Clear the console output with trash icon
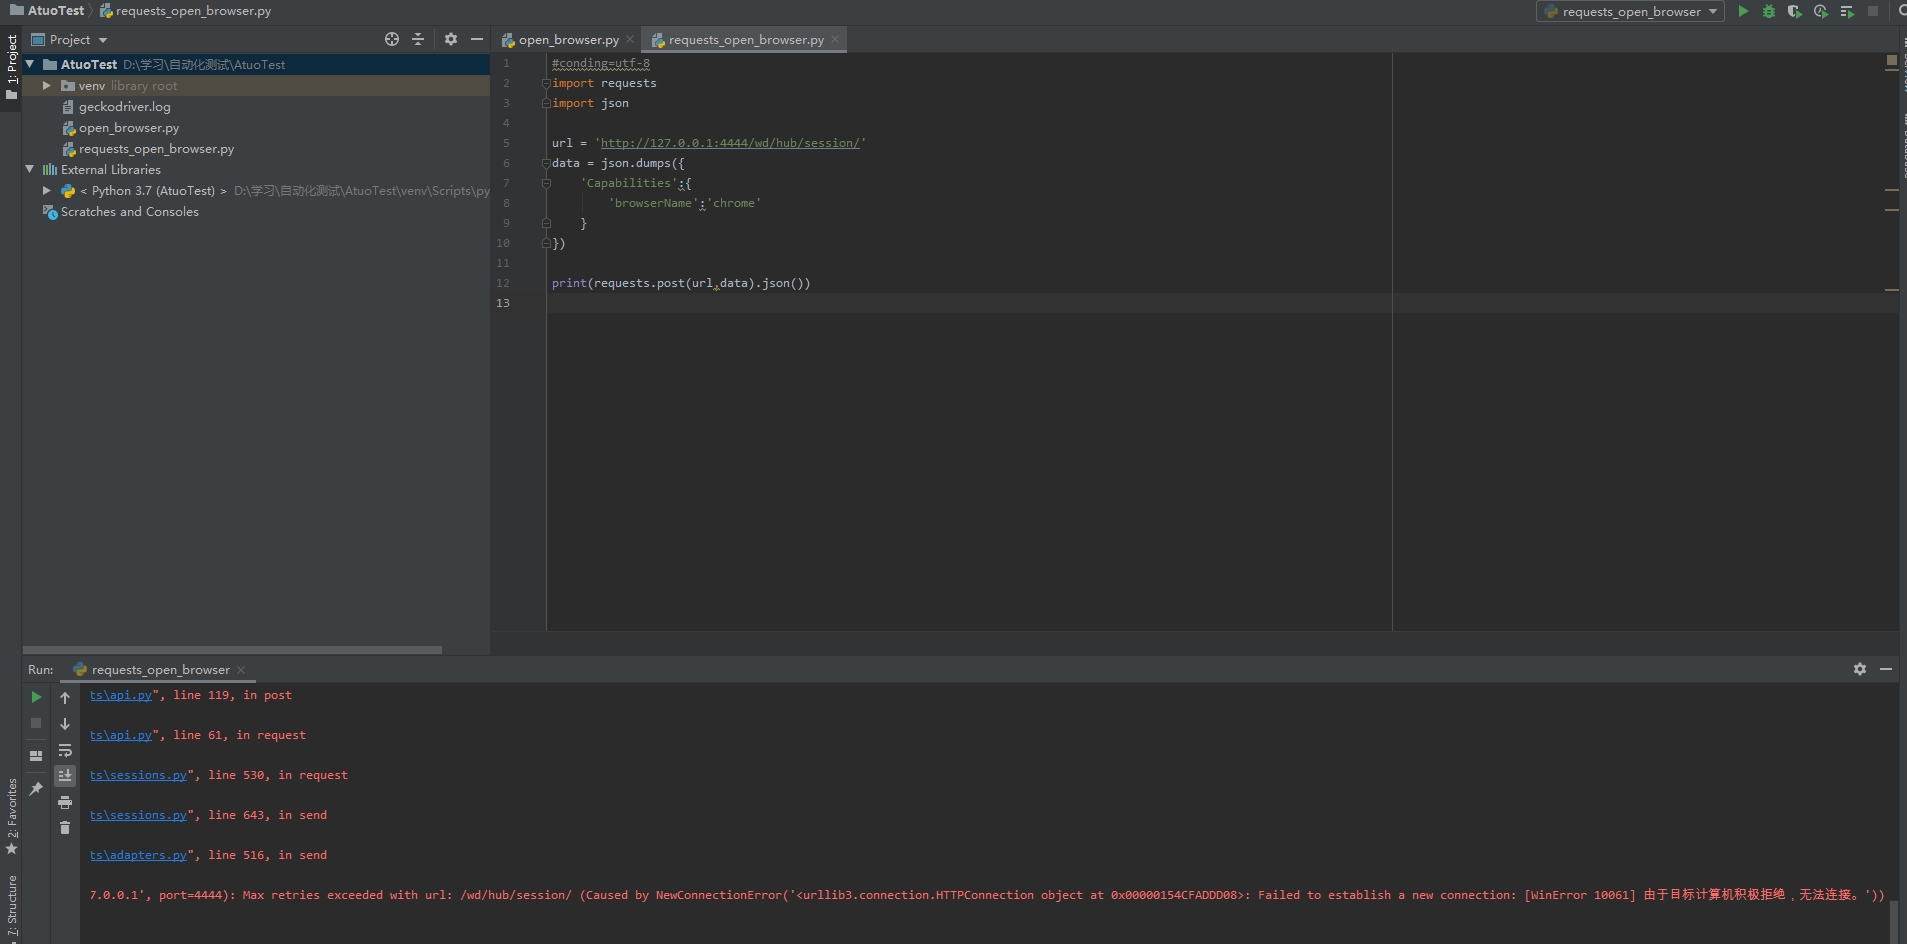1907x944 pixels. (x=65, y=828)
